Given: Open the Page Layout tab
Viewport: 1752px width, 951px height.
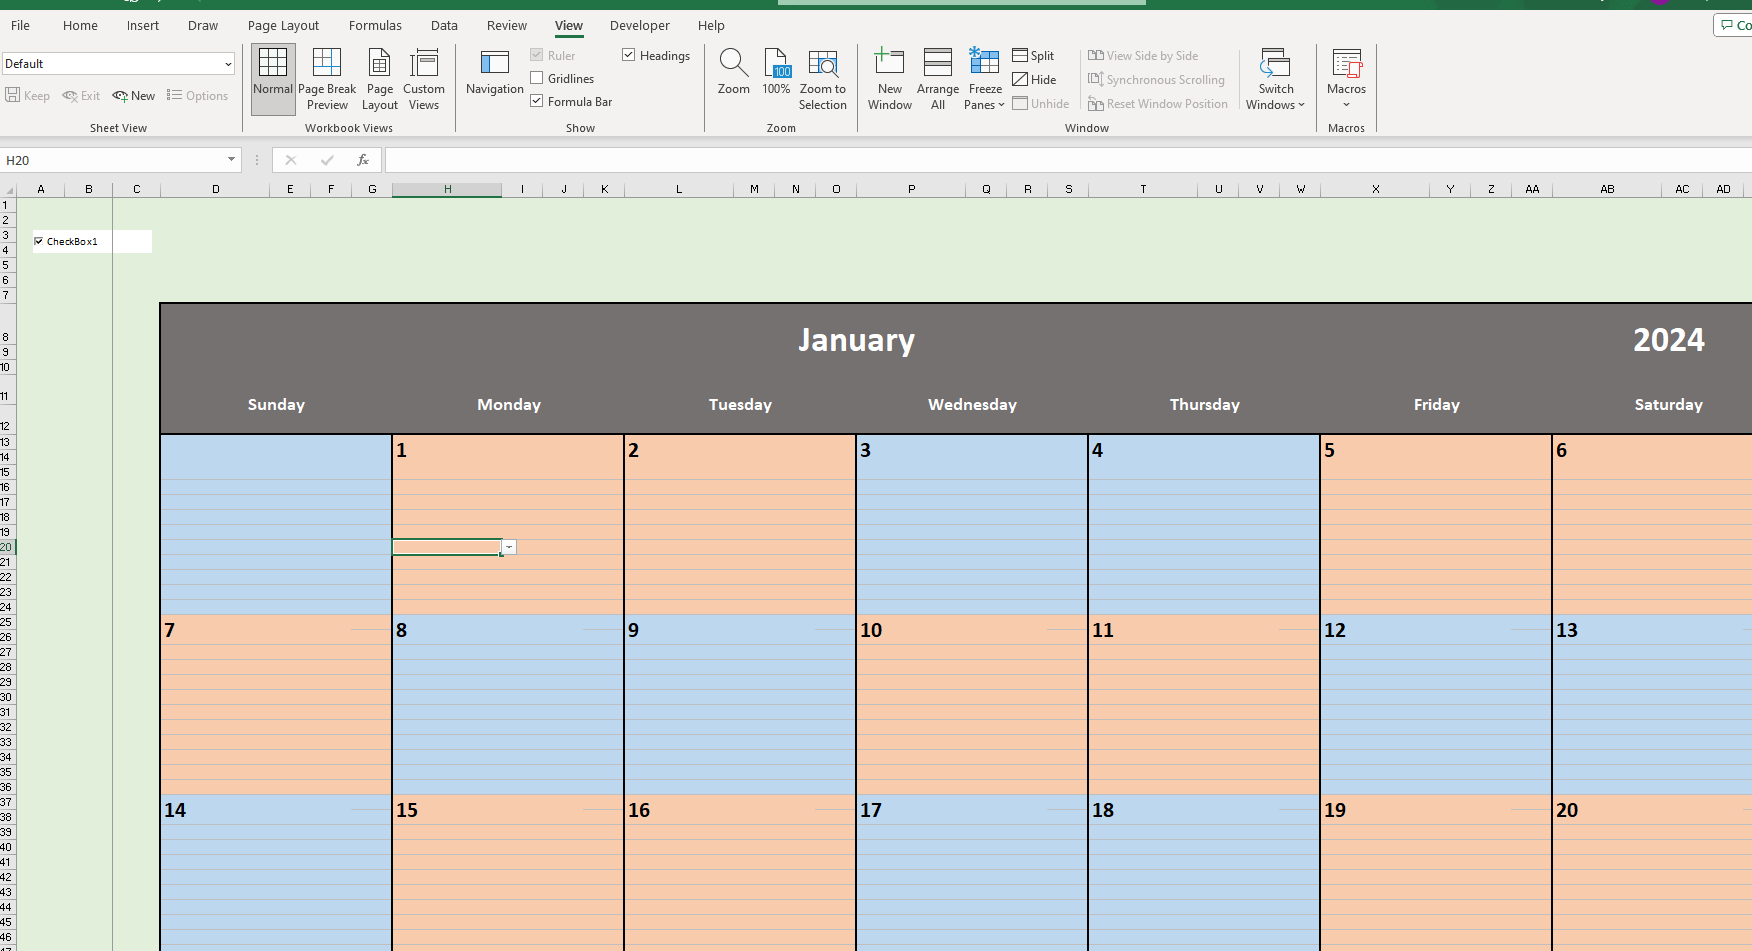Looking at the screenshot, I should pyautogui.click(x=283, y=25).
